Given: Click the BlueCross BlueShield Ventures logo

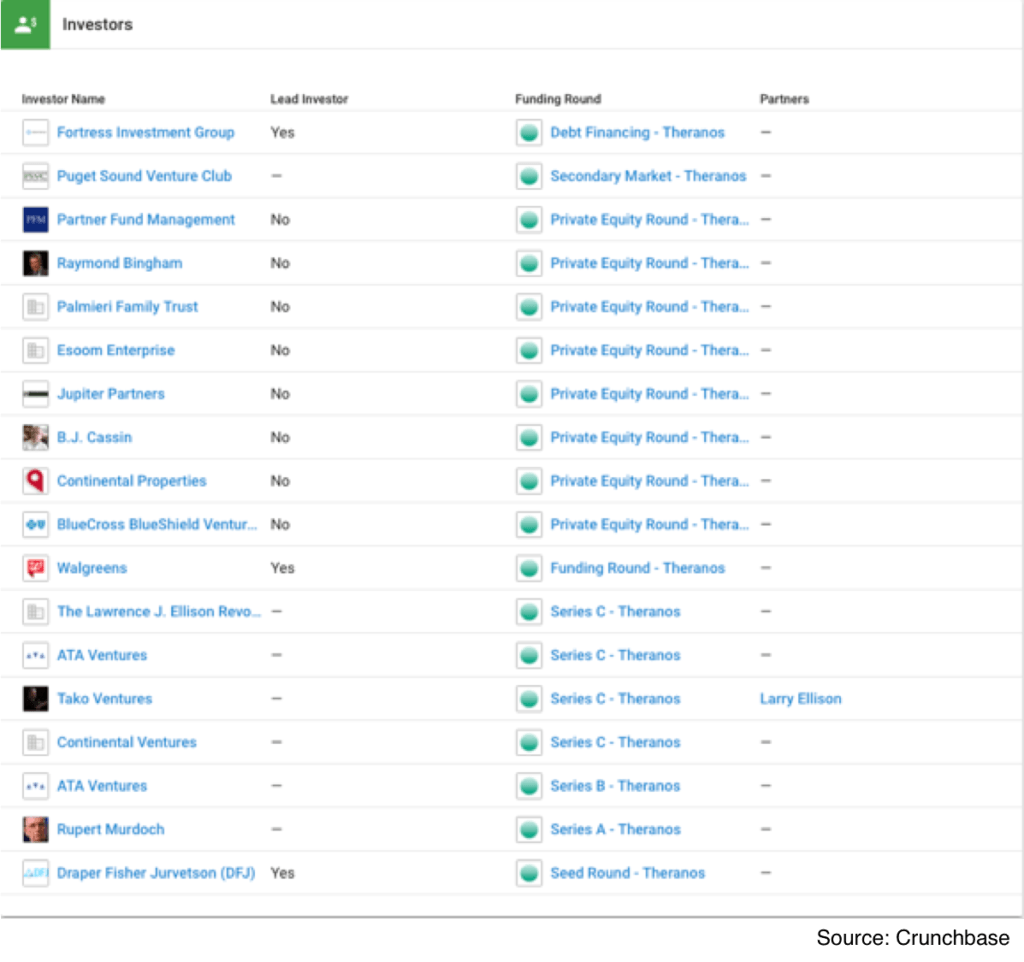Looking at the screenshot, I should (x=35, y=524).
